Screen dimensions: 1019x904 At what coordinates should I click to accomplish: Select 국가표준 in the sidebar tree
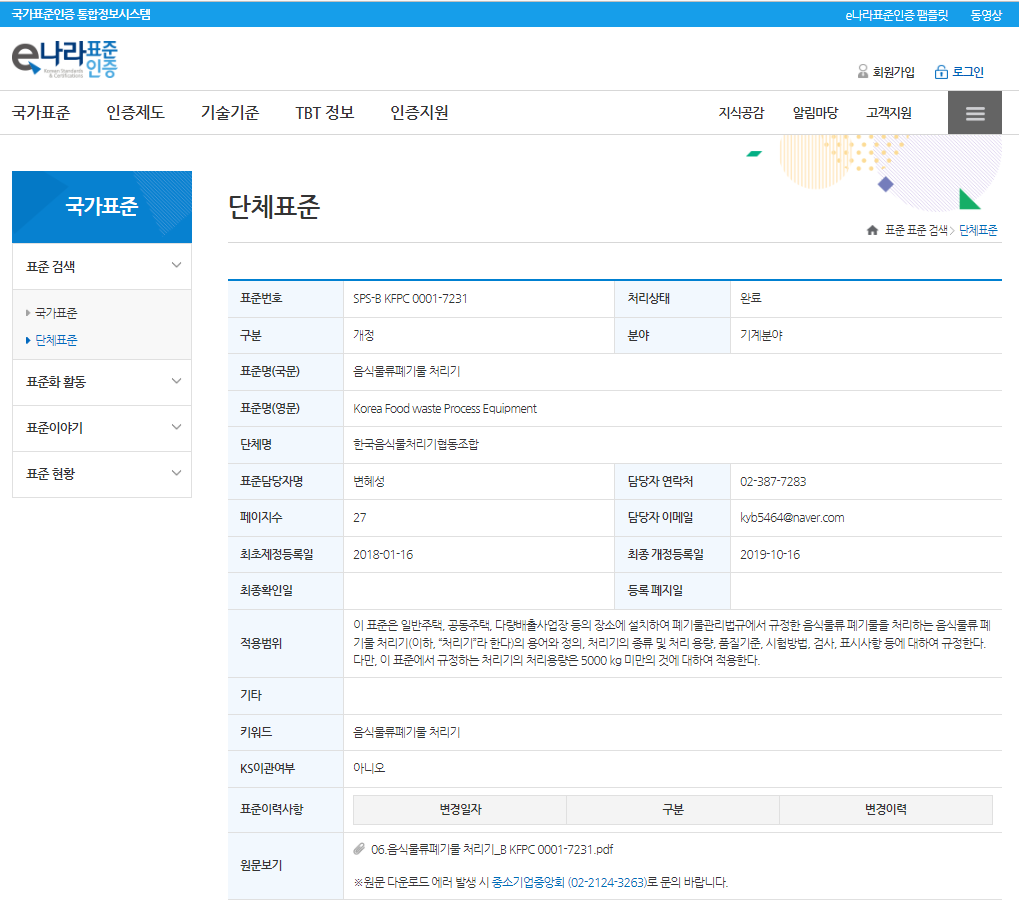pyautogui.click(x=56, y=313)
